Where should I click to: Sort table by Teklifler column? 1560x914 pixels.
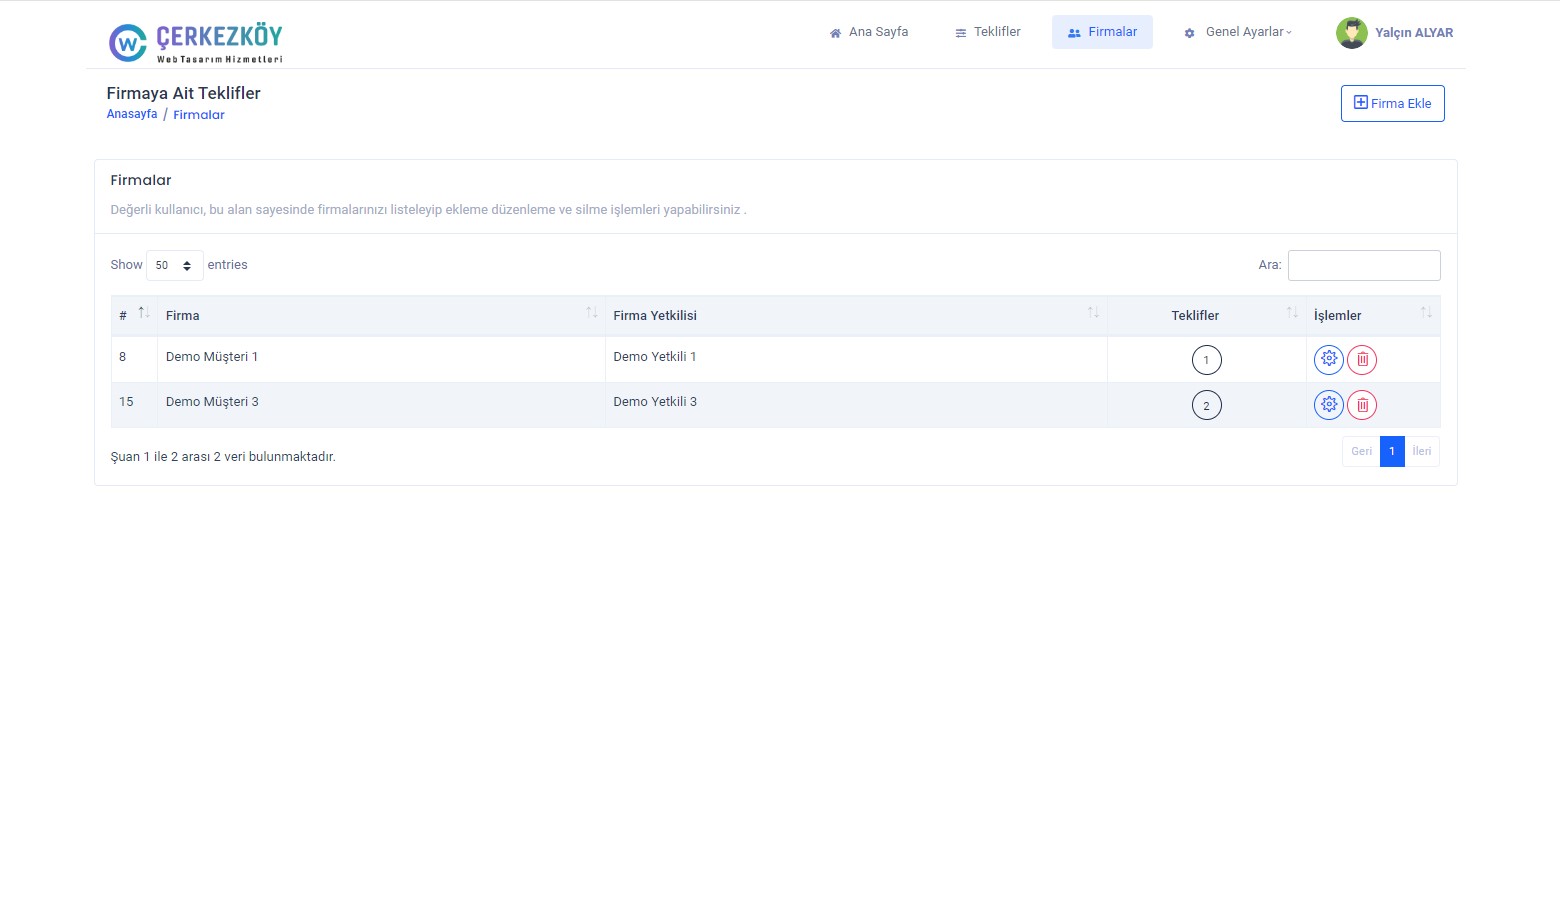(x=1205, y=315)
